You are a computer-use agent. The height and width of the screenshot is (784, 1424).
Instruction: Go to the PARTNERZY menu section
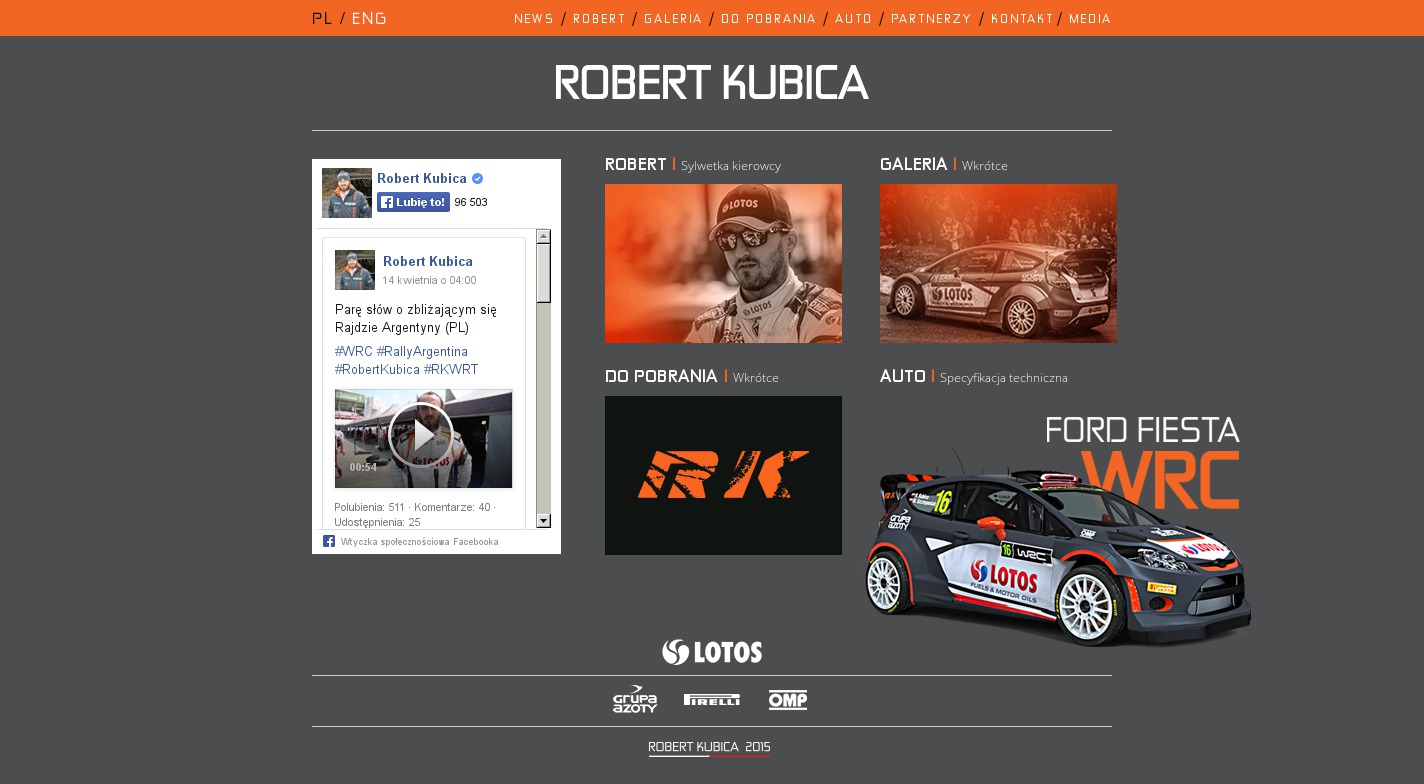point(931,19)
